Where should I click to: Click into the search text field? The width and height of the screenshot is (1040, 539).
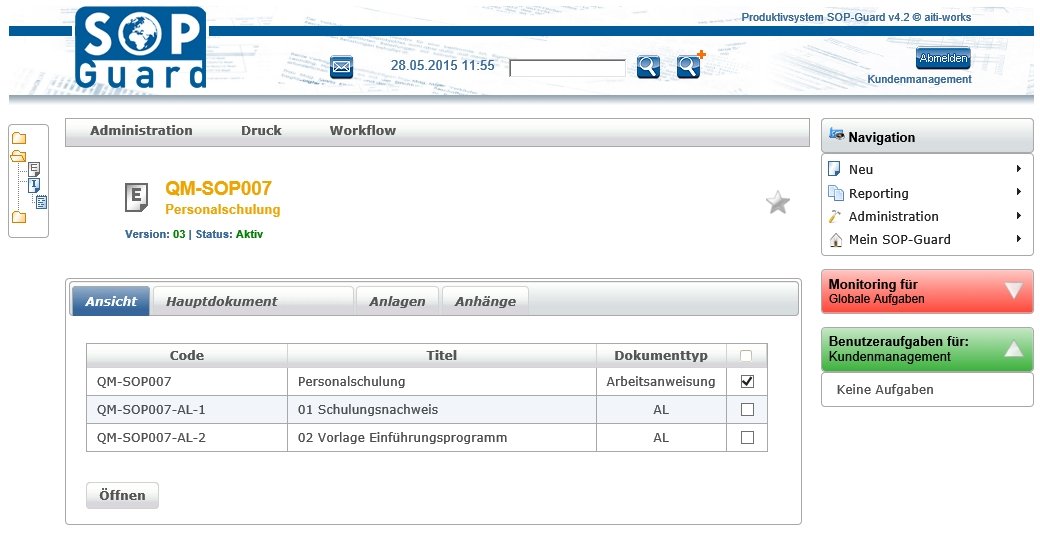coord(568,68)
